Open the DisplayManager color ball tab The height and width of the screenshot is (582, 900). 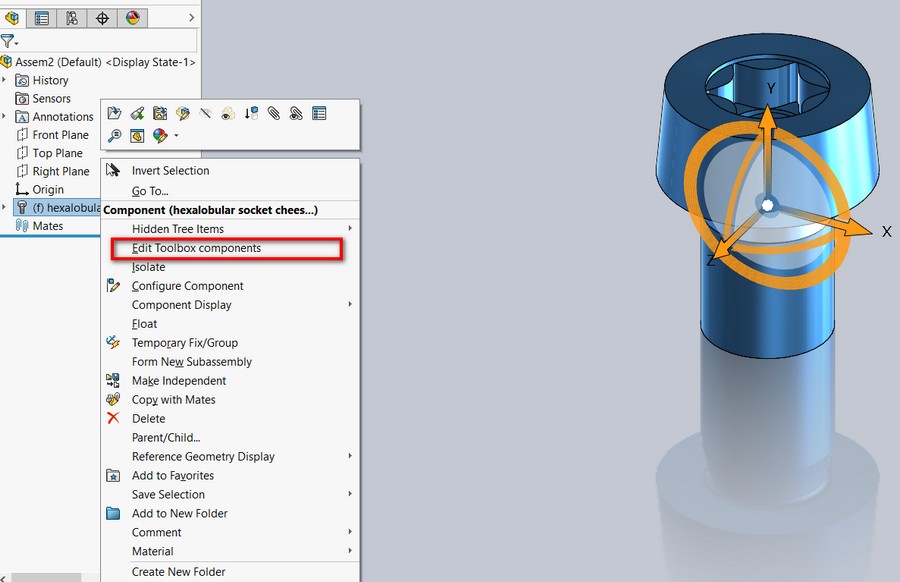[x=133, y=18]
